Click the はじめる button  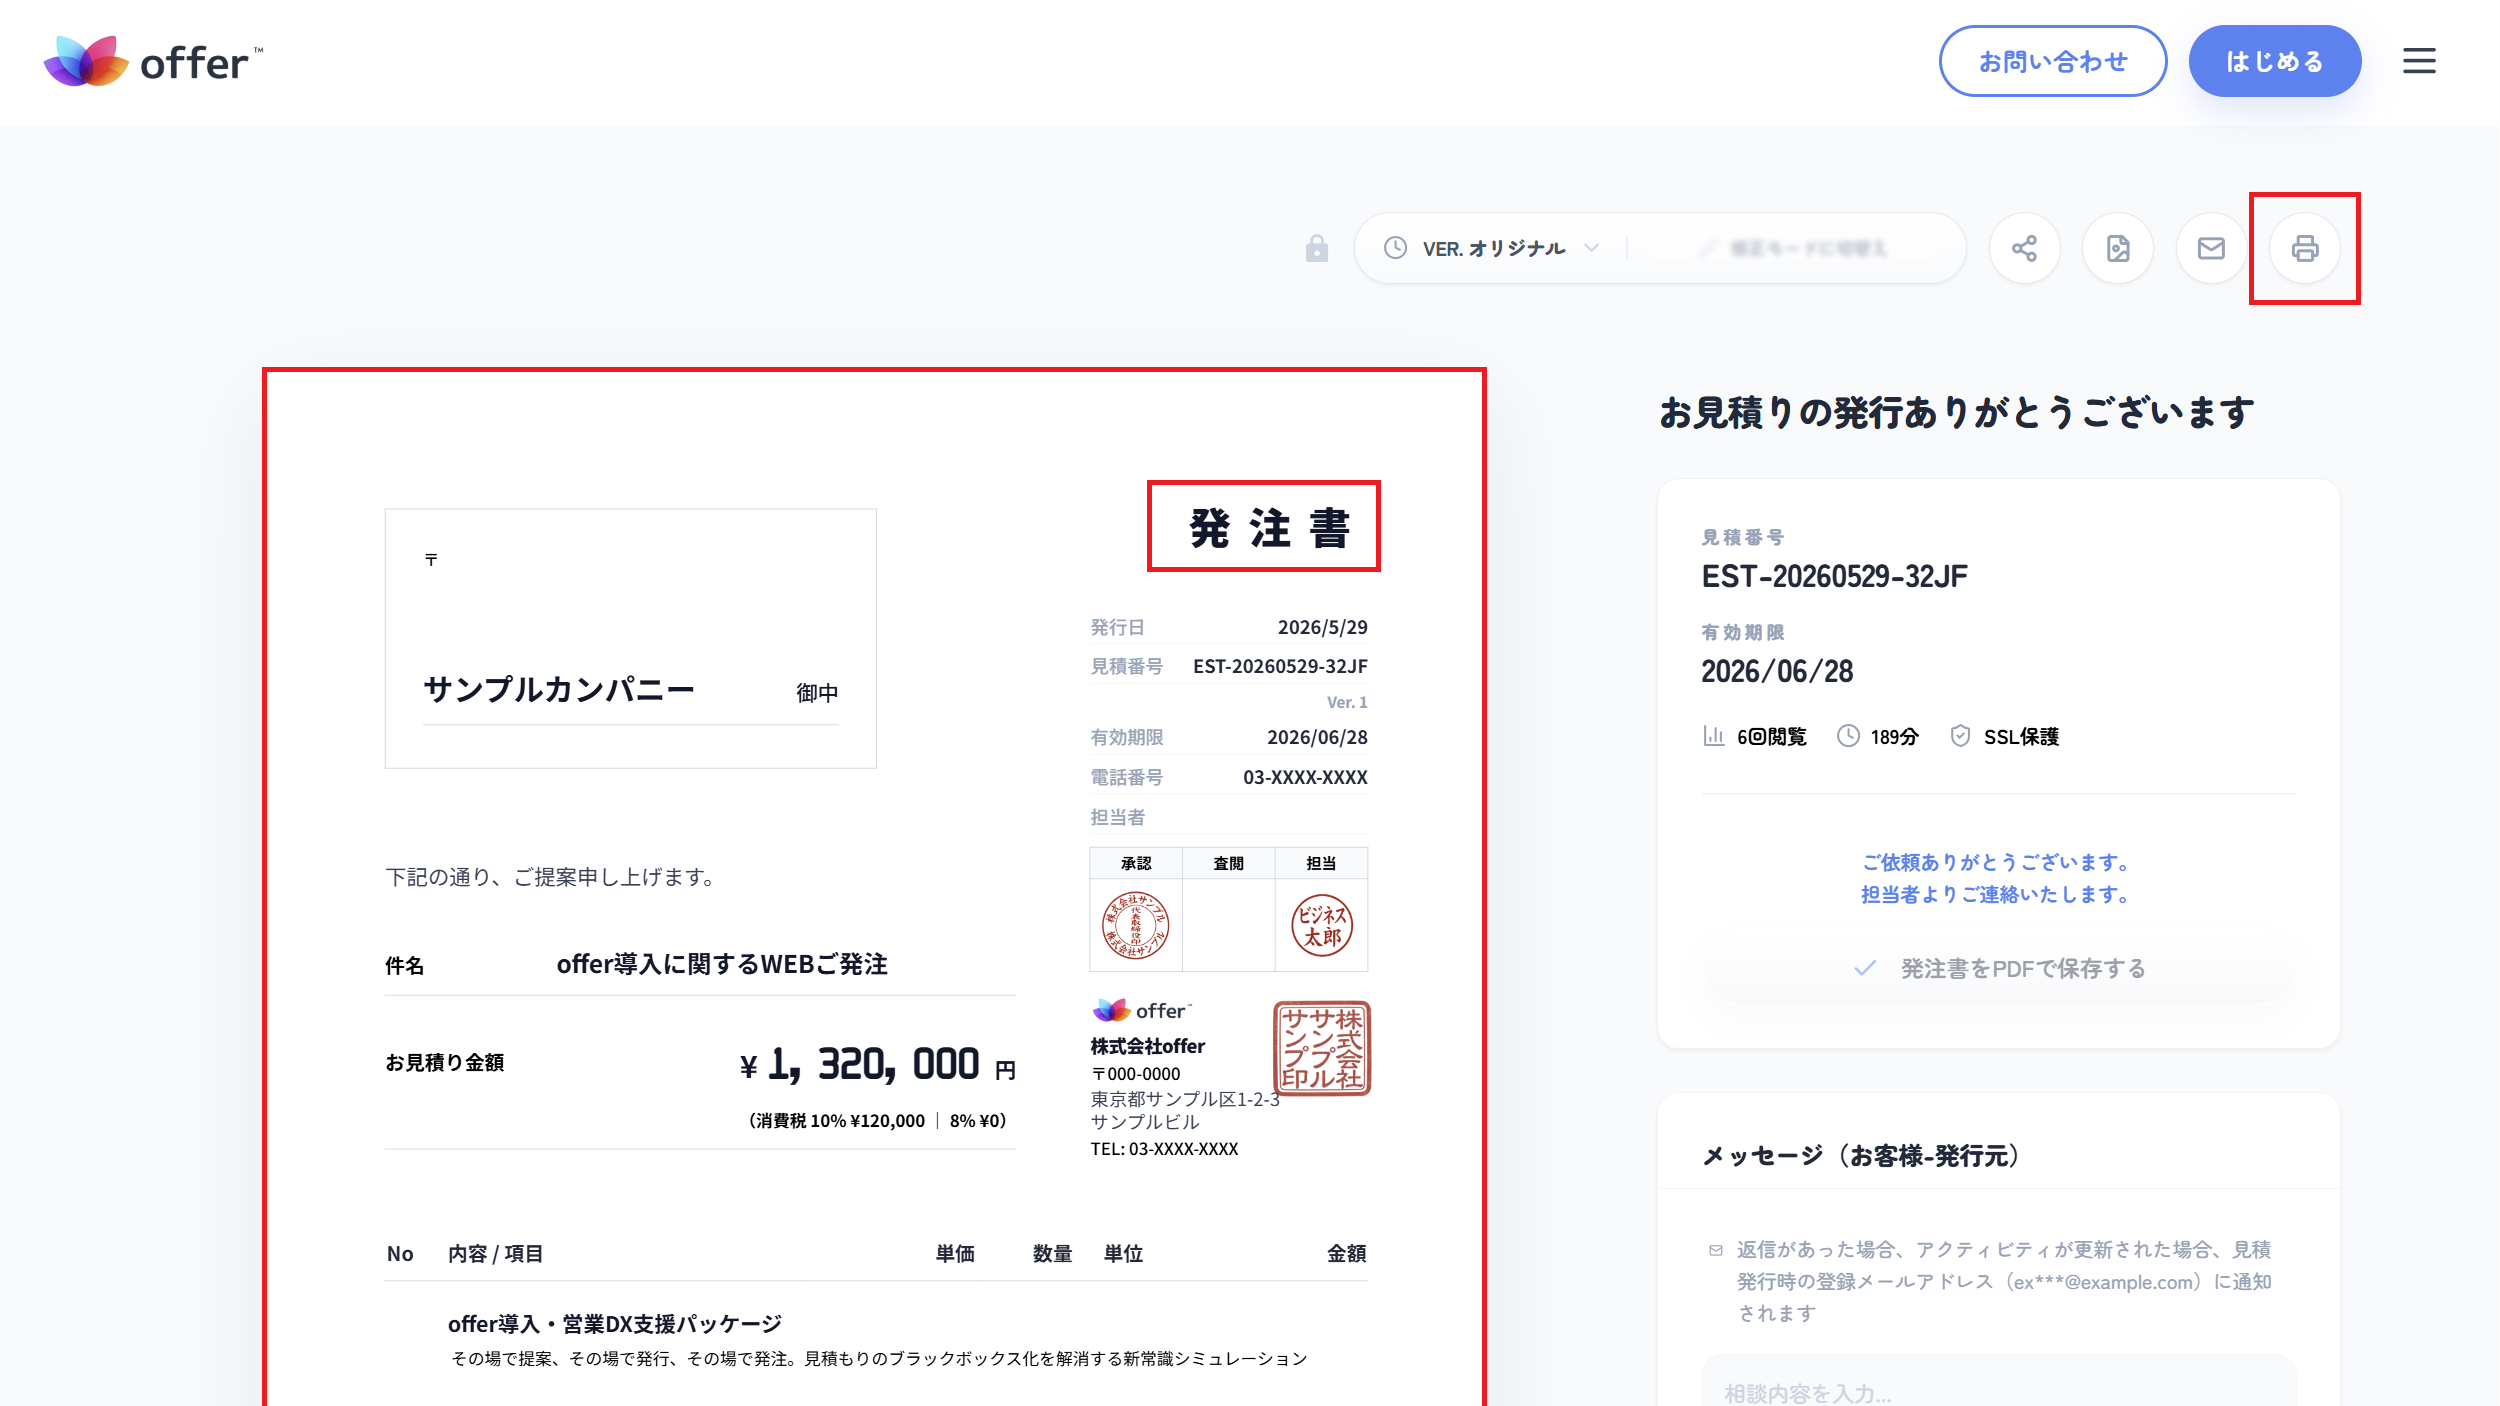point(2275,61)
